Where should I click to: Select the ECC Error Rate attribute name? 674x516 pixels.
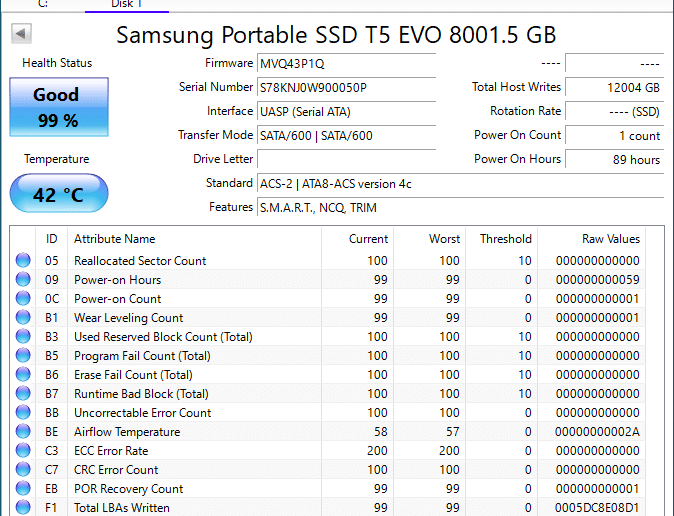[x=111, y=450]
